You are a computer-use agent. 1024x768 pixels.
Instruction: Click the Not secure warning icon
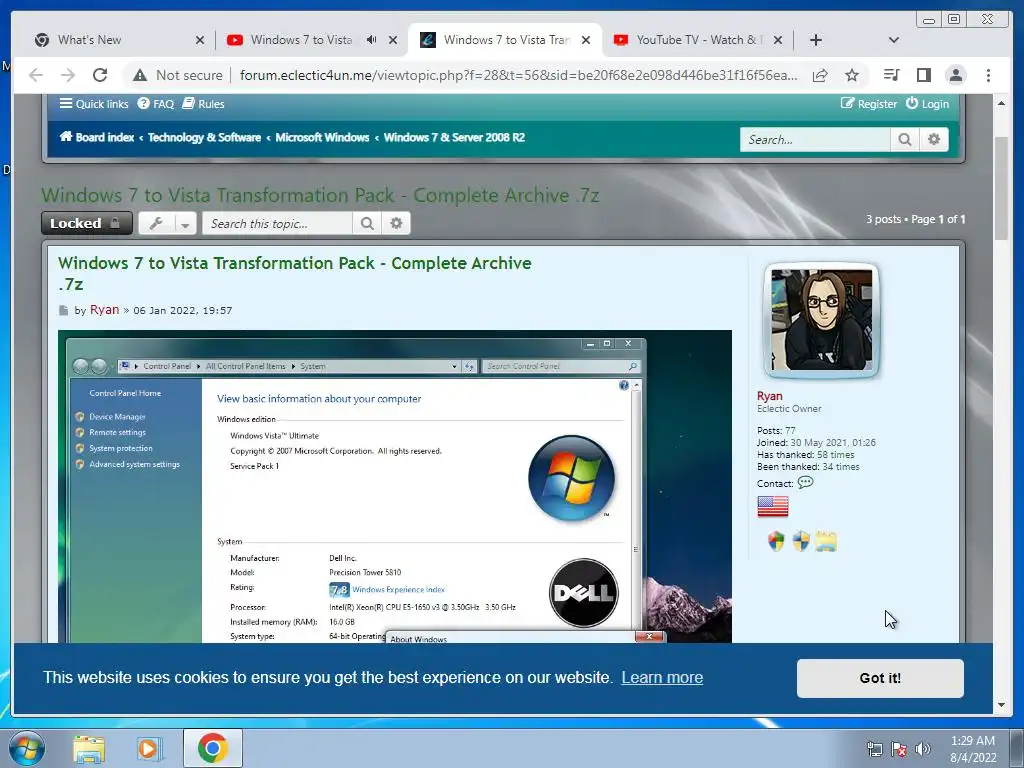point(140,75)
